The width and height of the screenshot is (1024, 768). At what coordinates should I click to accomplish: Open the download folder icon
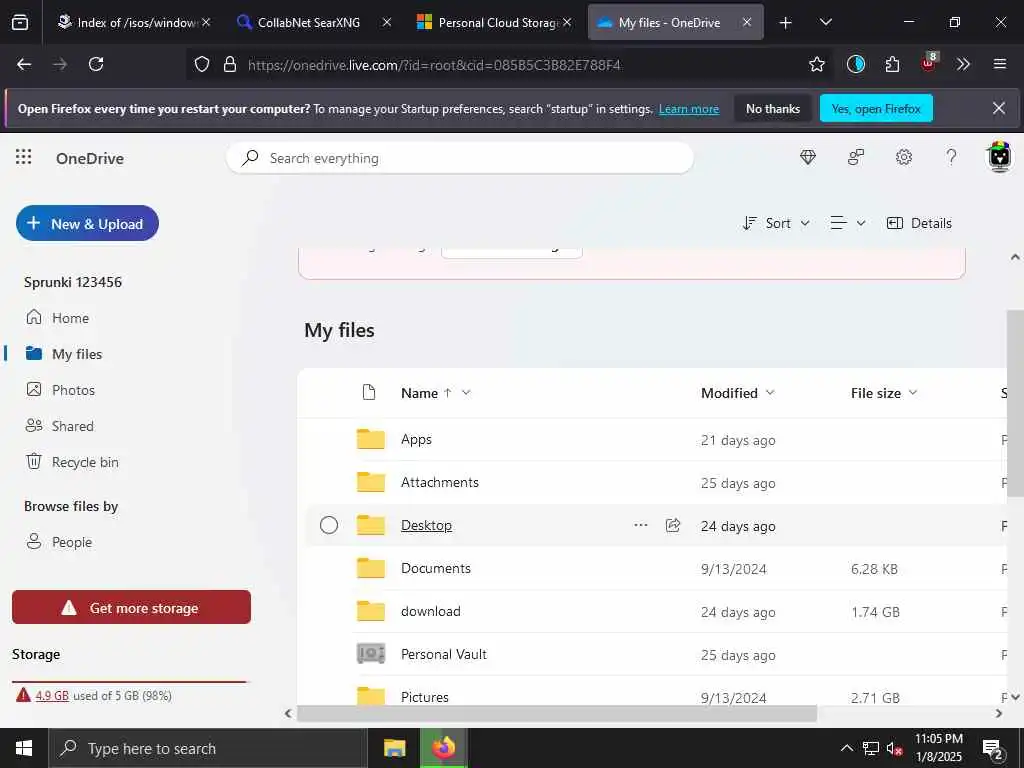pos(370,611)
